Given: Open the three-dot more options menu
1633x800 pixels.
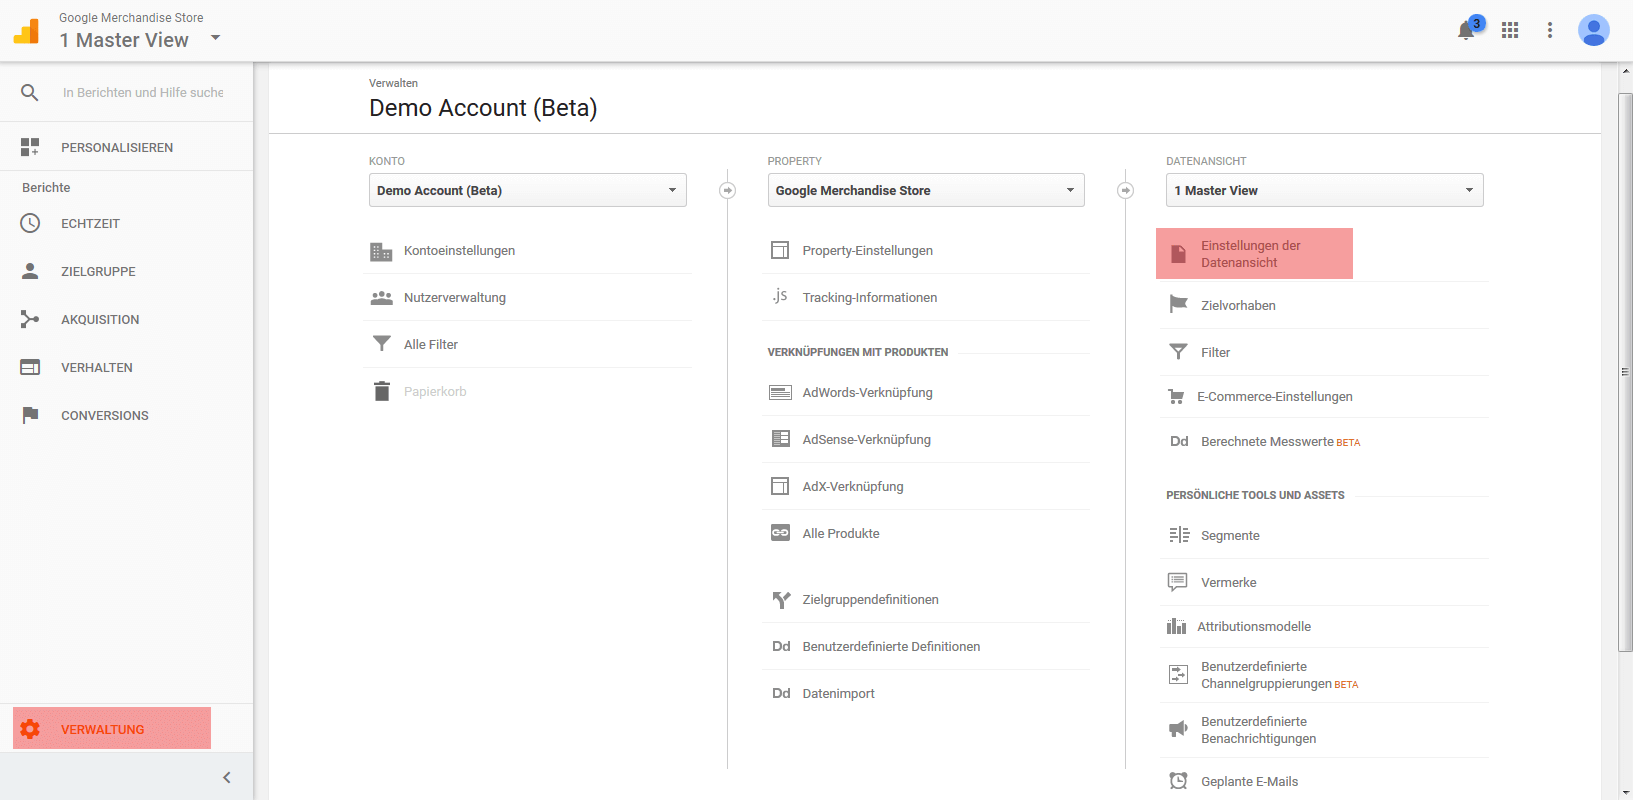Looking at the screenshot, I should 1550,30.
